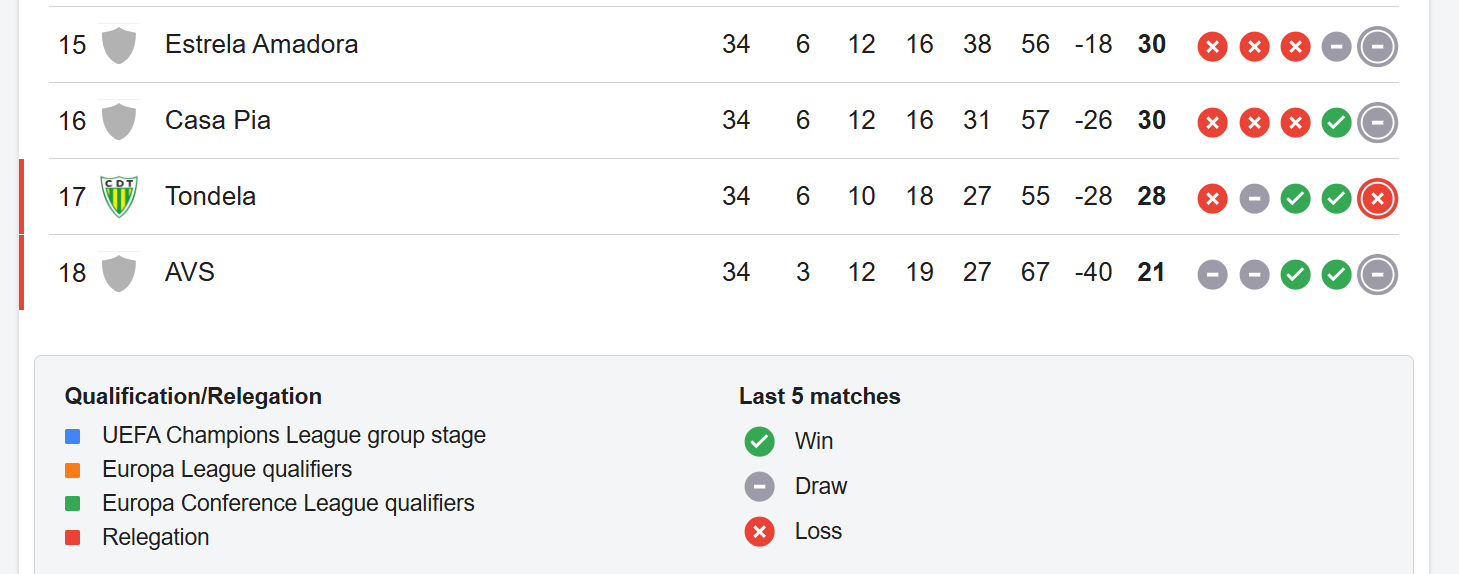The height and width of the screenshot is (574, 1459).
Task: Click the blue Champions League color swatch
Action: pos(72,436)
